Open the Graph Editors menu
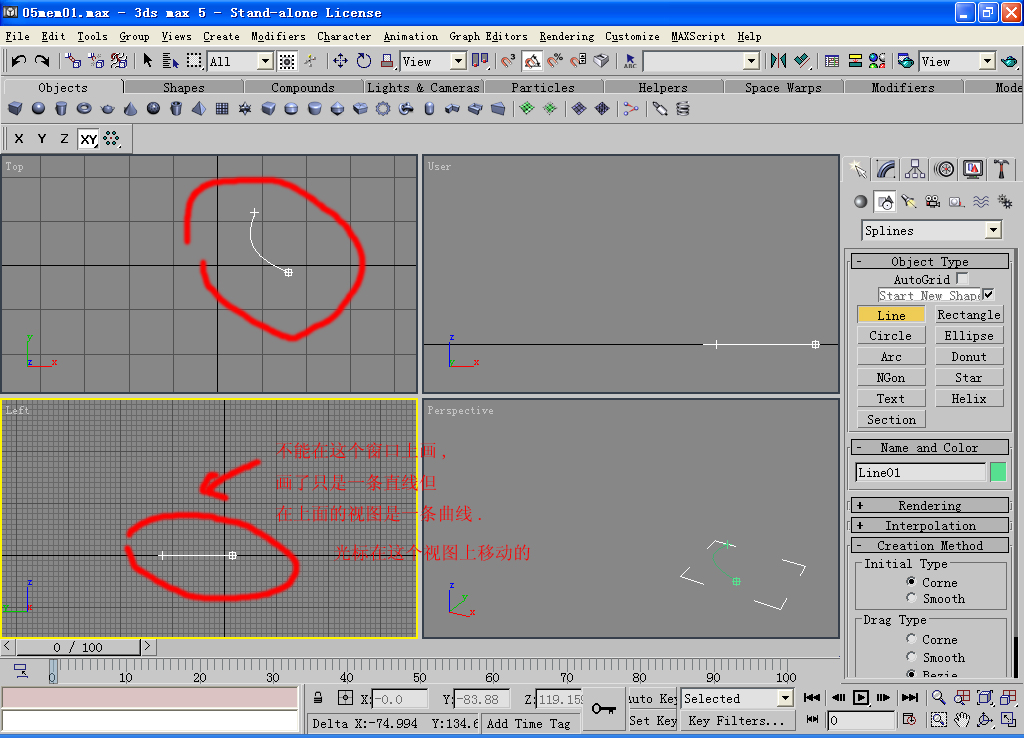Viewport: 1024px width, 738px height. [488, 37]
